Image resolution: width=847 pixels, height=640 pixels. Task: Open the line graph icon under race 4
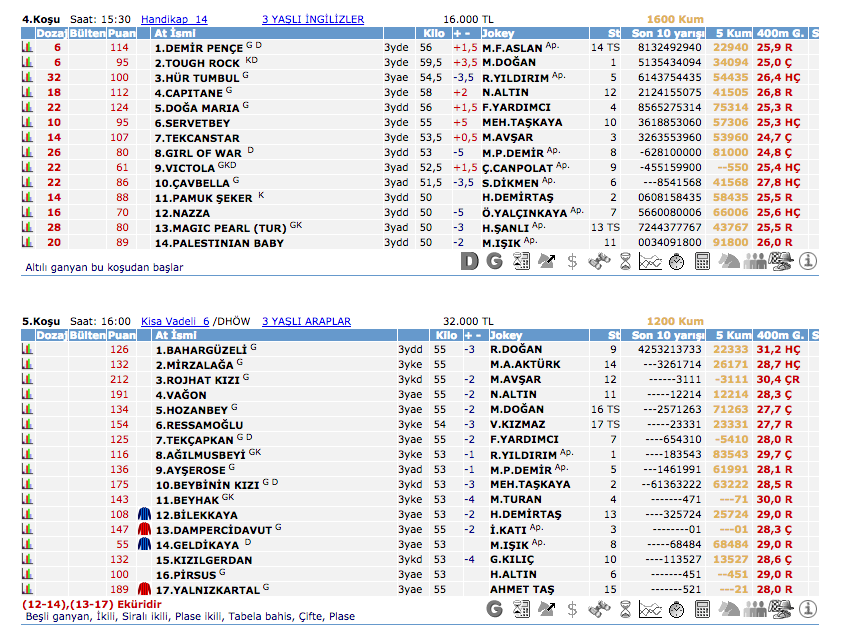pyautogui.click(x=650, y=262)
